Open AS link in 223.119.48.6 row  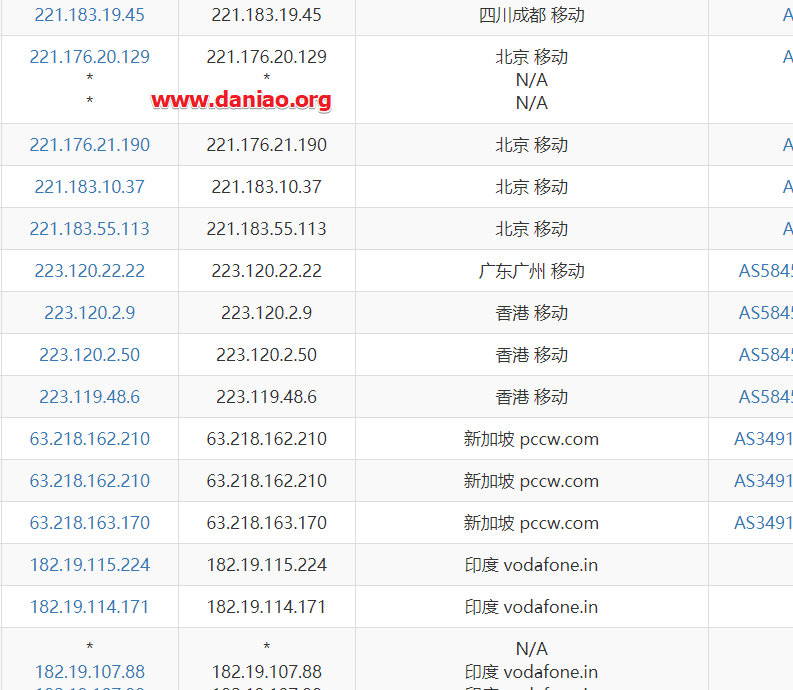click(765, 397)
